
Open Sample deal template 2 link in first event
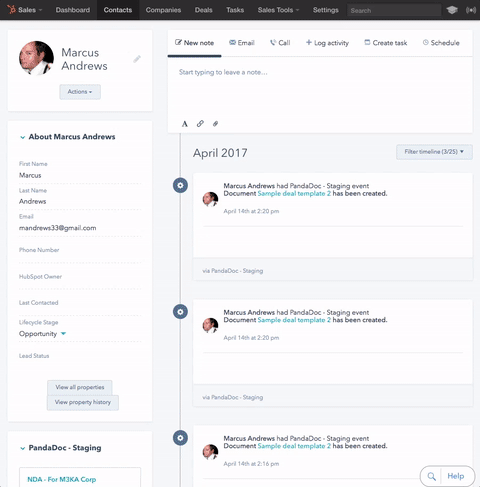pyautogui.click(x=294, y=194)
